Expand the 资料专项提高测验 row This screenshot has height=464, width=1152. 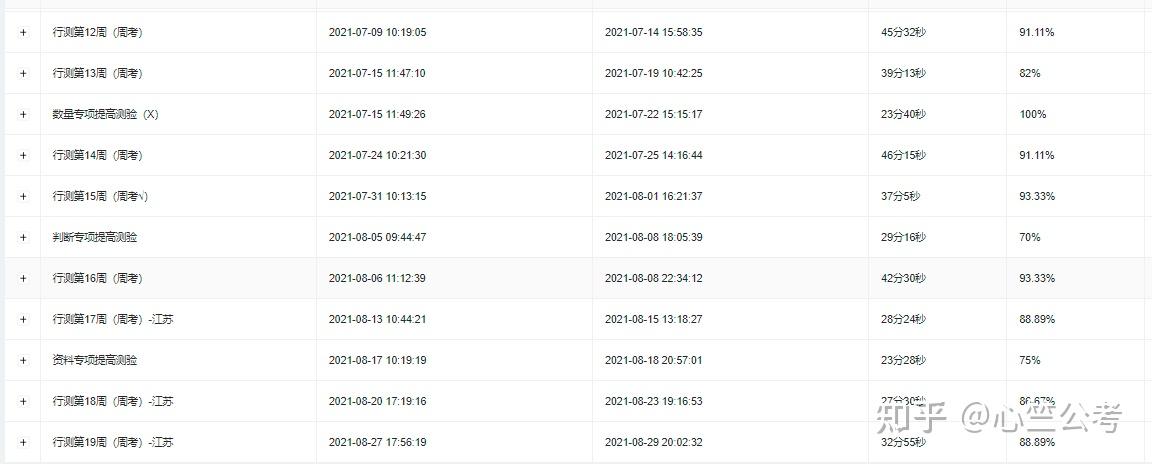23,361
